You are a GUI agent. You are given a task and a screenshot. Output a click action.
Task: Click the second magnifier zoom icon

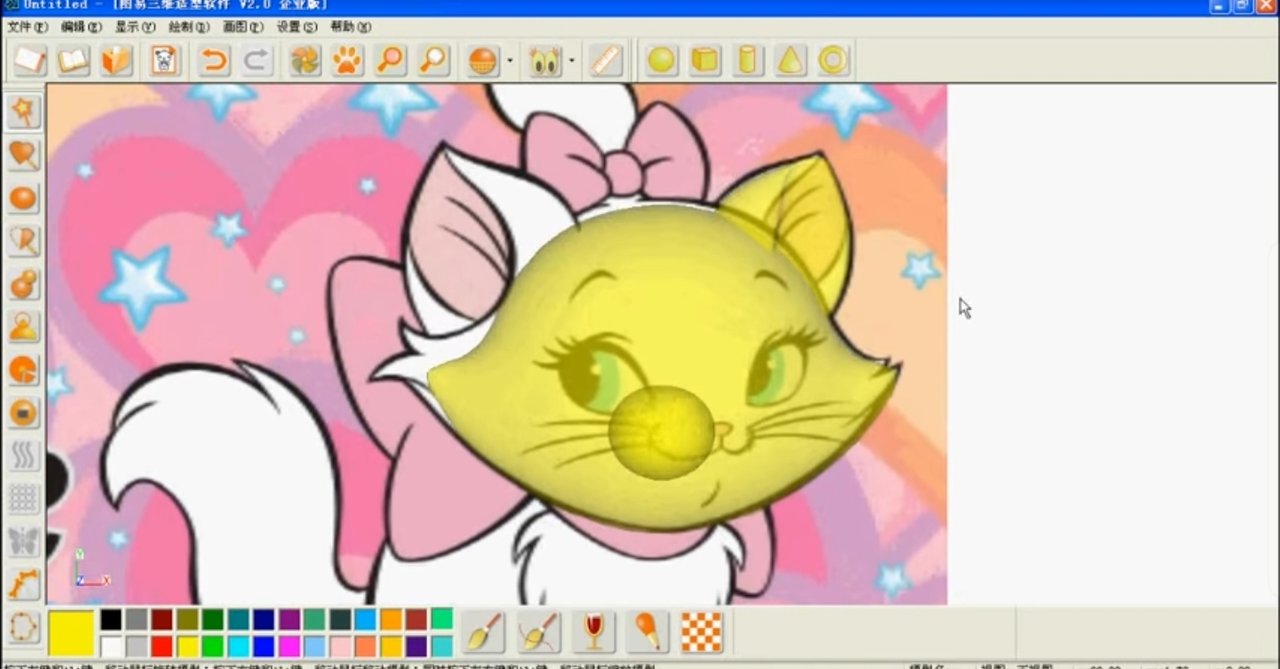click(434, 61)
